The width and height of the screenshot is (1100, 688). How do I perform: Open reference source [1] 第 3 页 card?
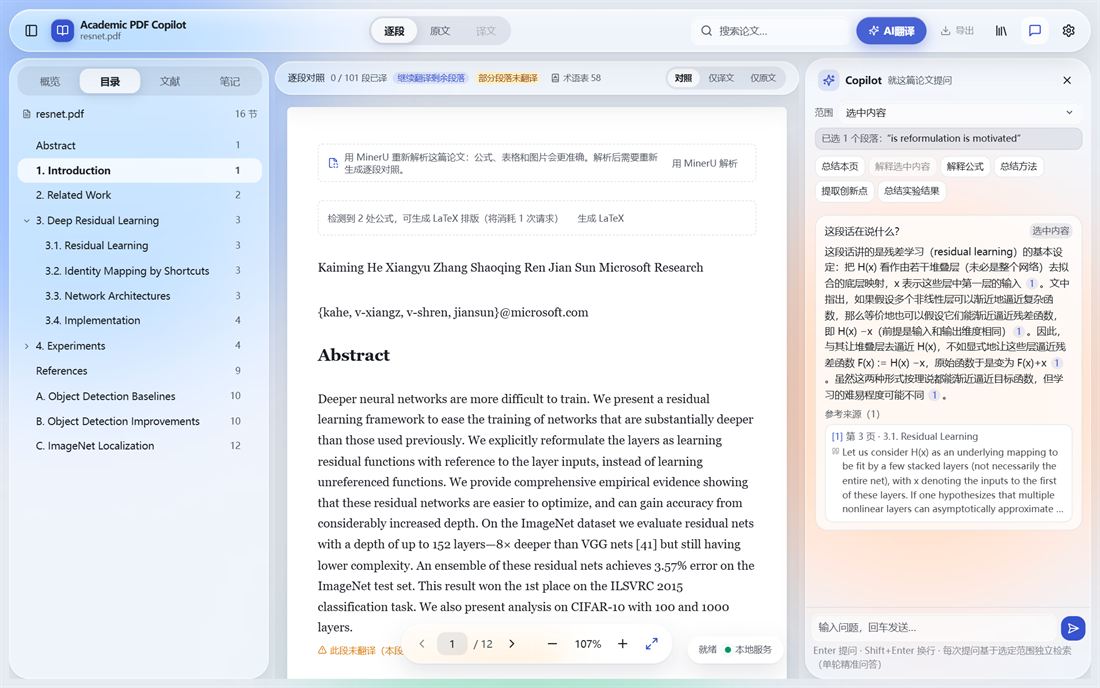coord(948,473)
